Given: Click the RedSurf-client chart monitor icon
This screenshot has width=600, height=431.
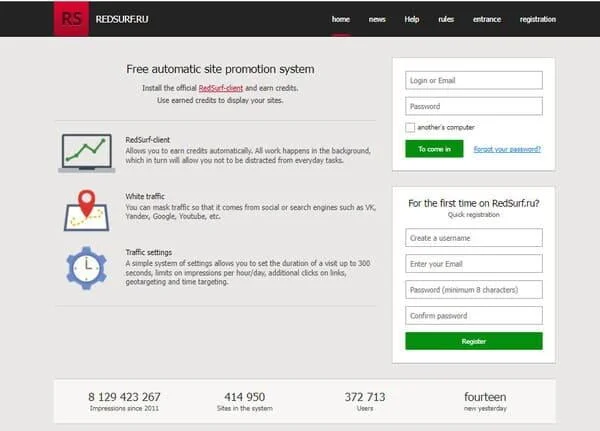Looking at the screenshot, I should 87,153.
